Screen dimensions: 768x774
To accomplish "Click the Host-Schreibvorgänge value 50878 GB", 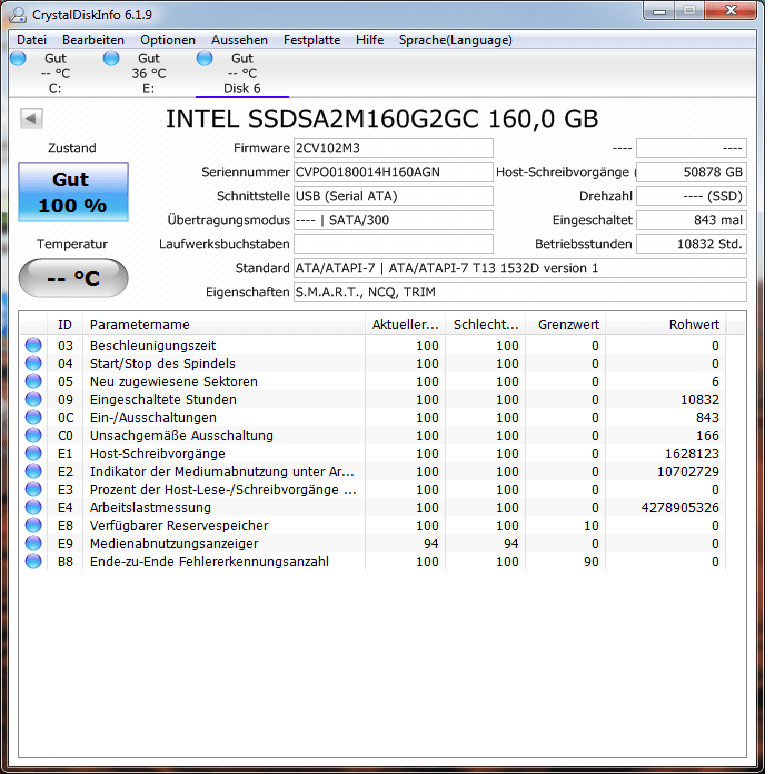I will tap(691, 172).
